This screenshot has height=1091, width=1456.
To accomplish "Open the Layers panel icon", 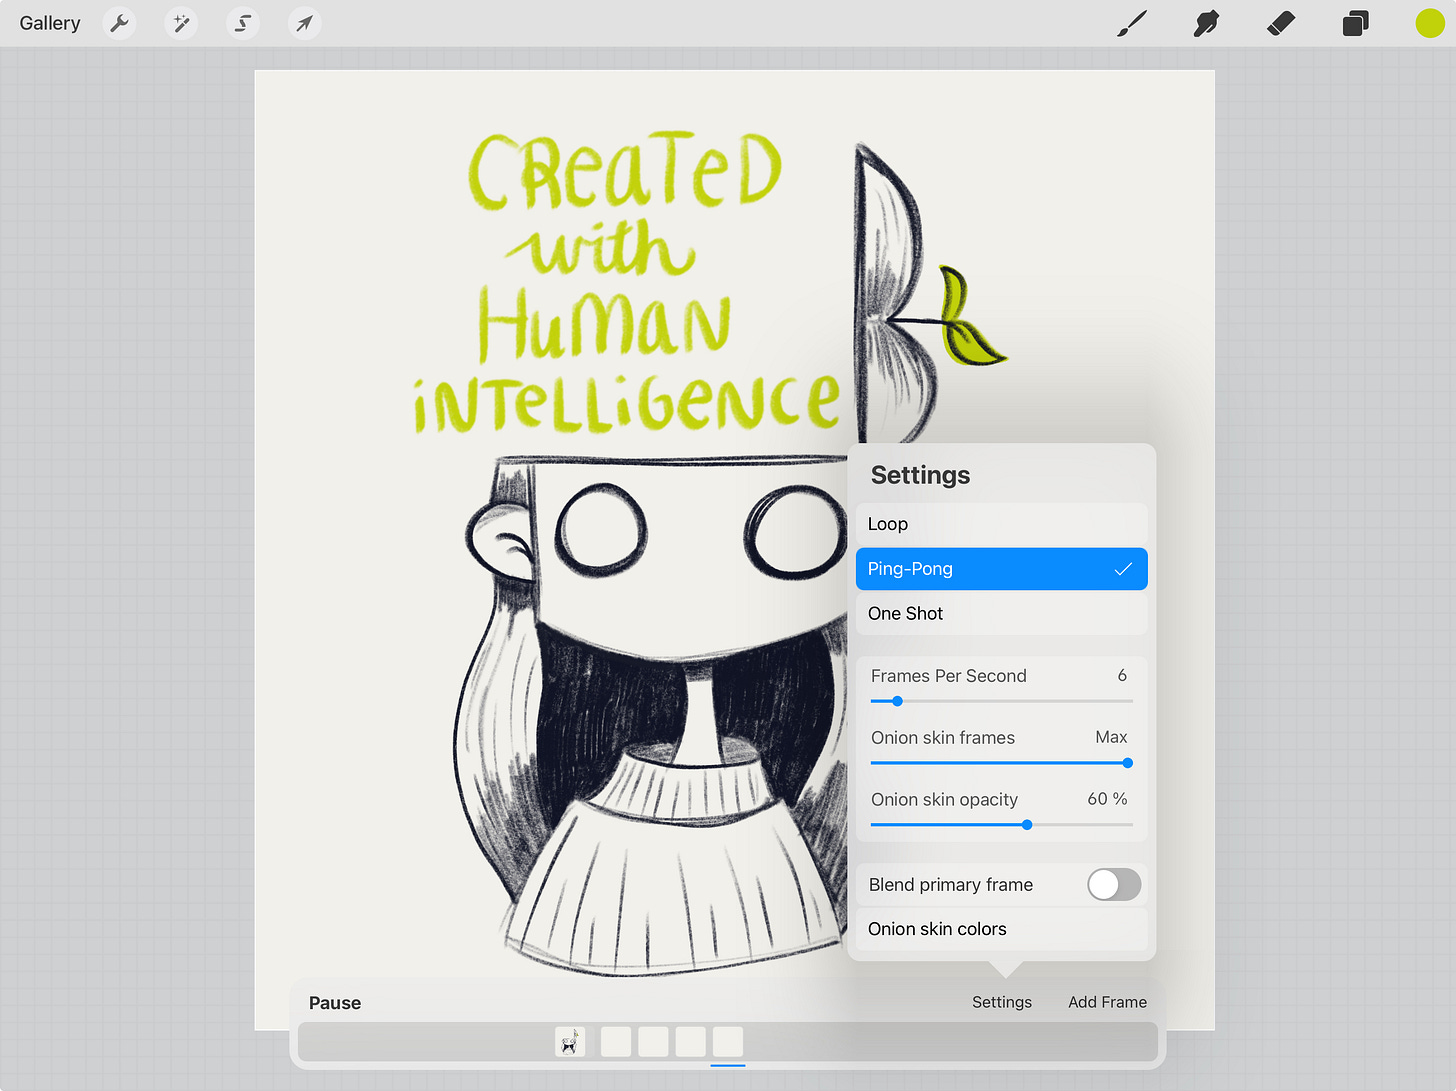I will [1355, 23].
